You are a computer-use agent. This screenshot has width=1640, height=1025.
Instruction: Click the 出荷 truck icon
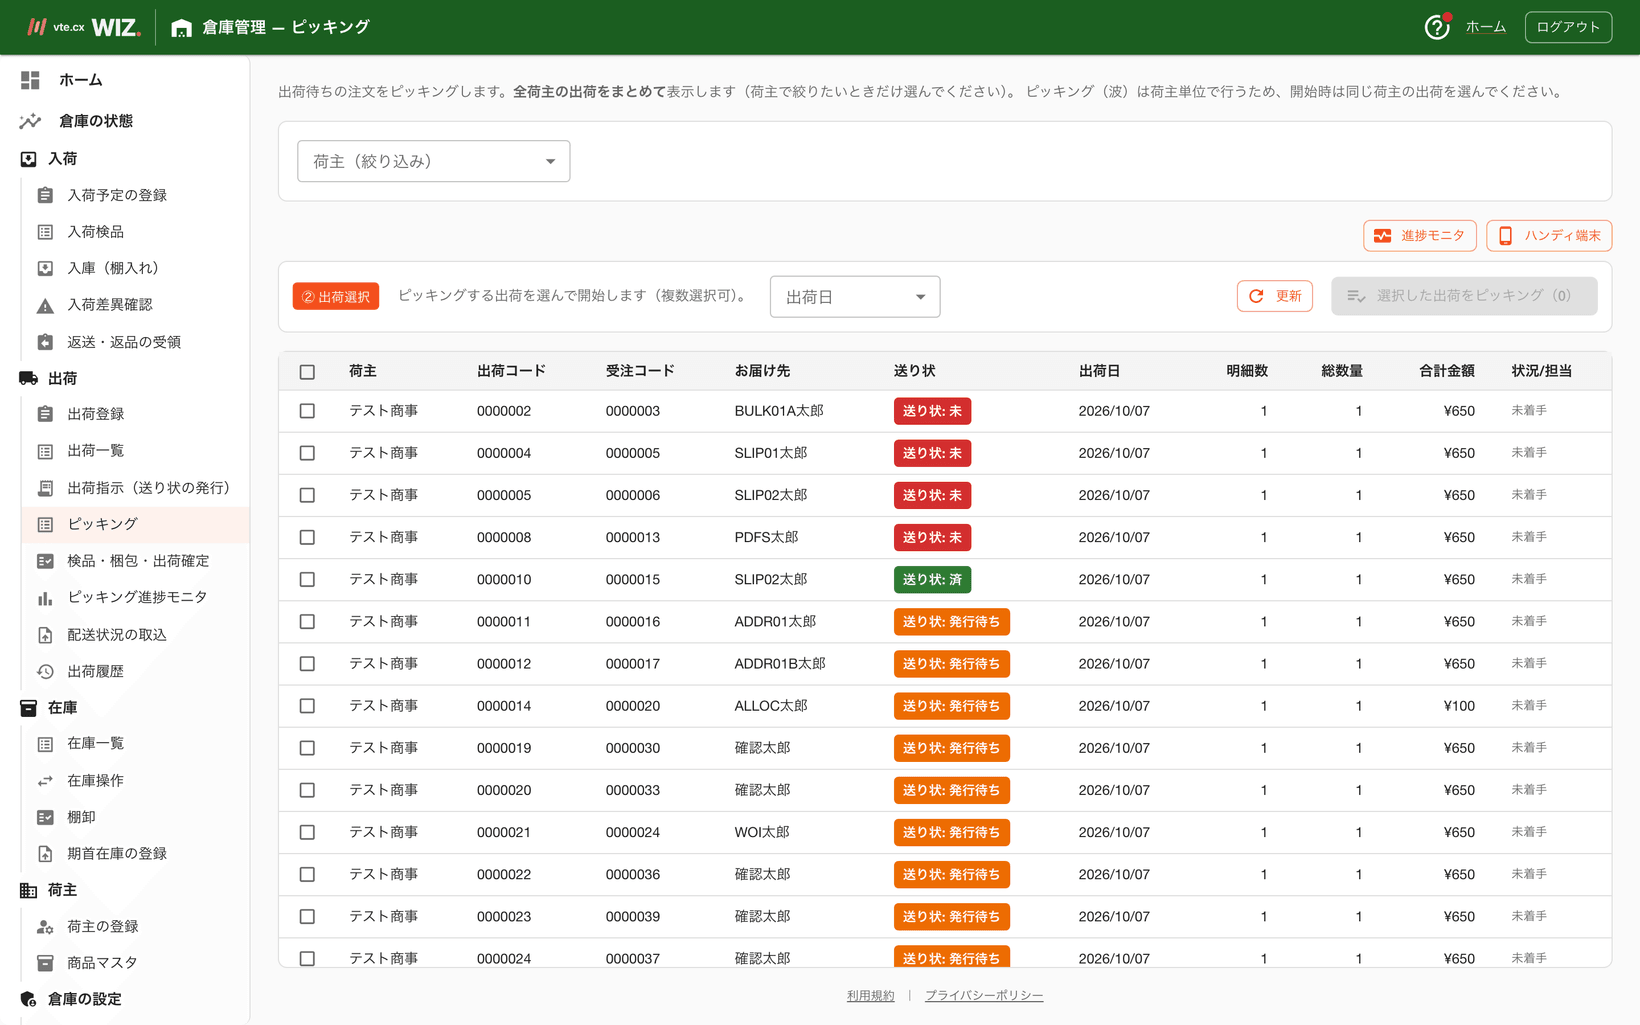28,378
